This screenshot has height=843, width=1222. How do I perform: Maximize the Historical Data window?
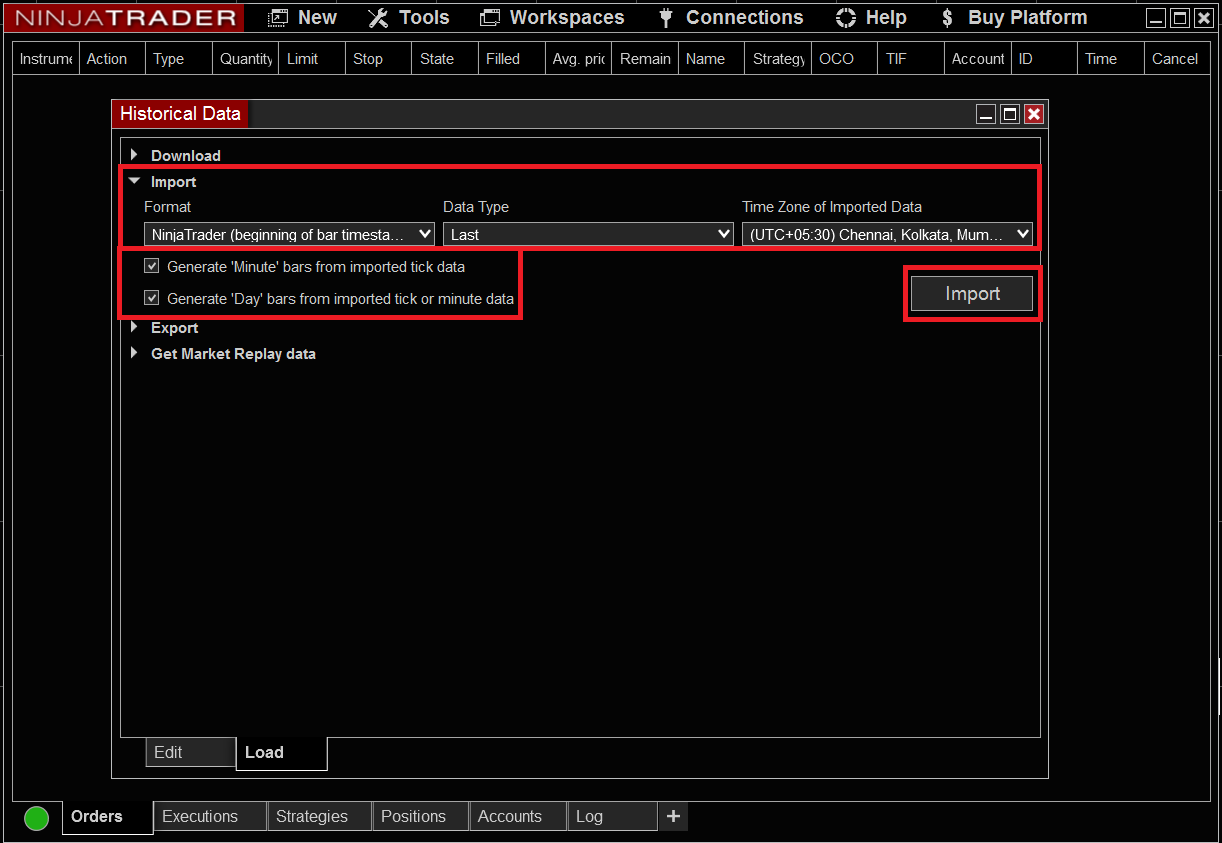[x=1010, y=114]
